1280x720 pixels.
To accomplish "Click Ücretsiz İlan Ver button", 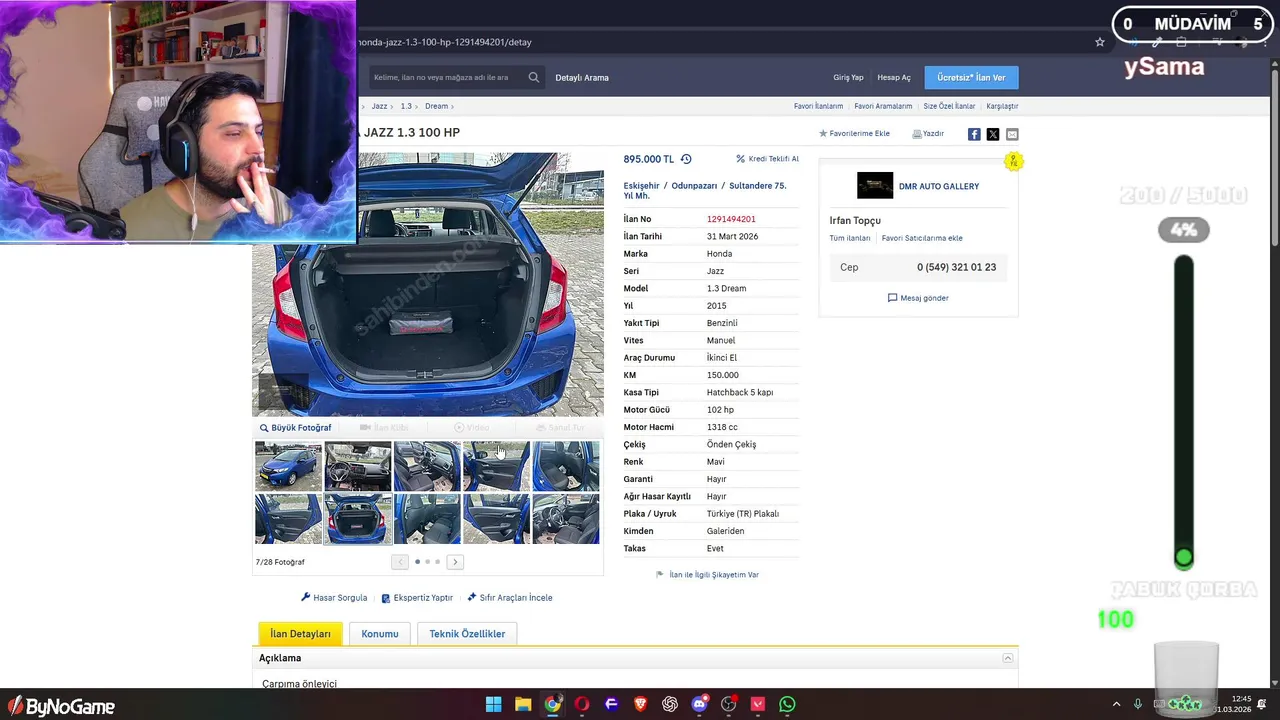I will pyautogui.click(x=971, y=77).
